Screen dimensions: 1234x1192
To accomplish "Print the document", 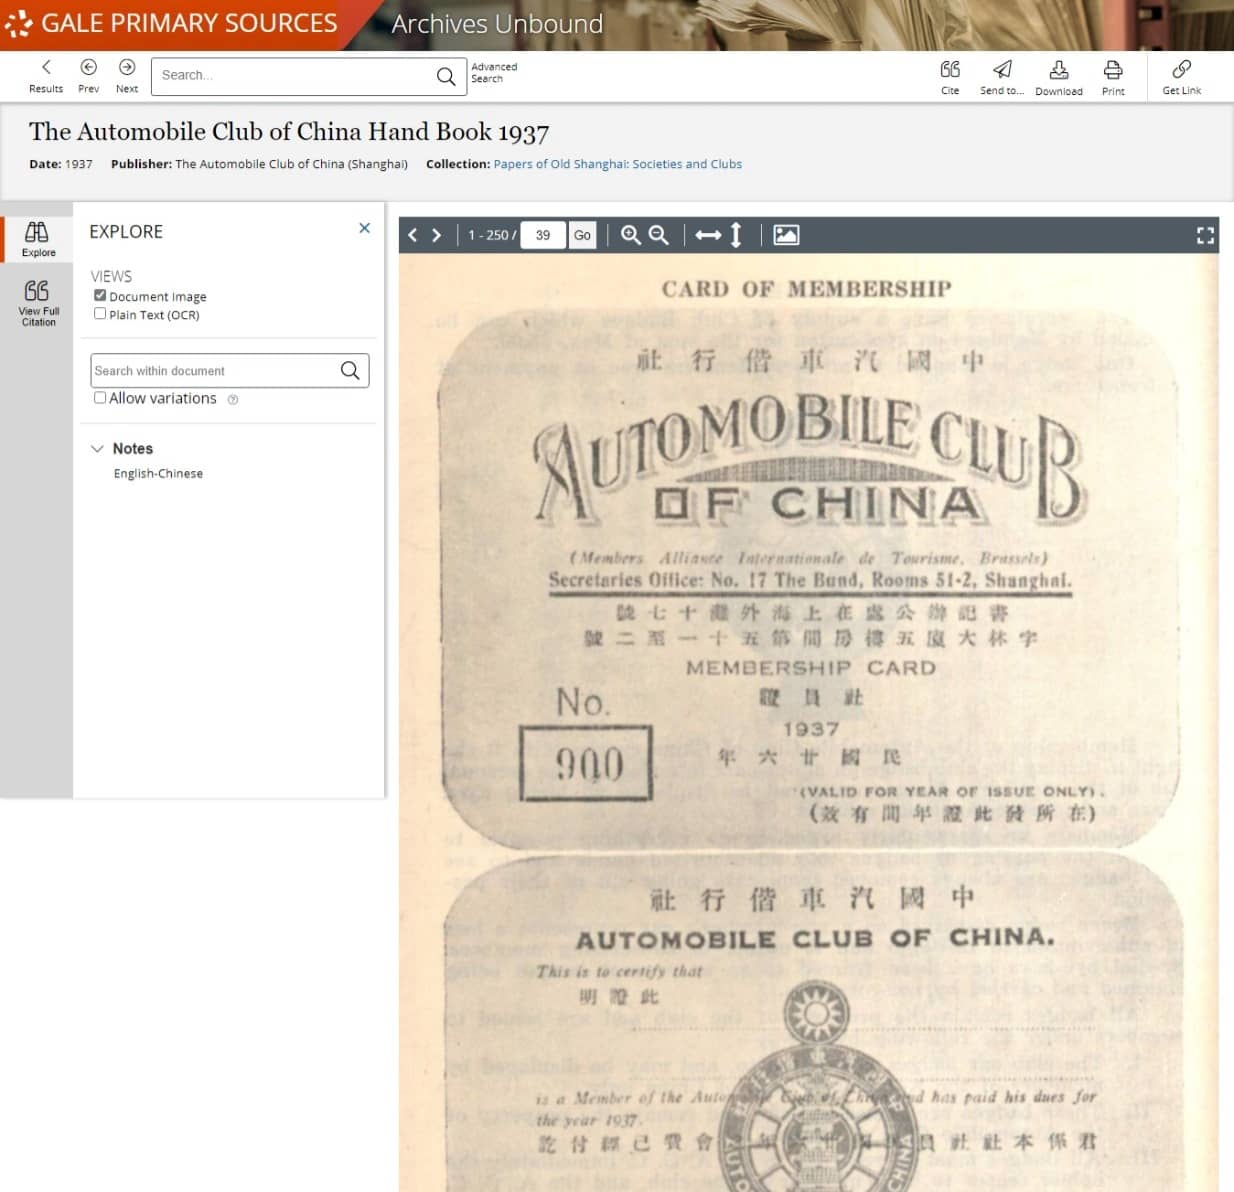I will point(1113,77).
